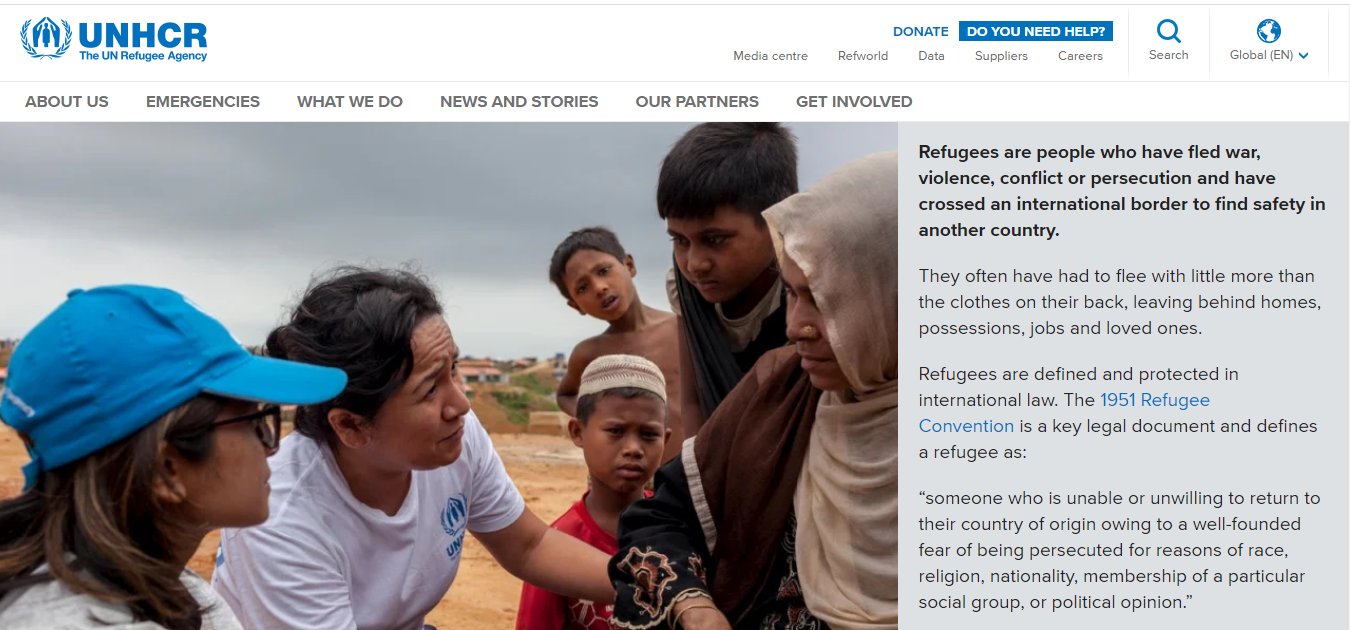Click the hero photo of UNHCR staff
The image size is (1350, 630).
449,376
